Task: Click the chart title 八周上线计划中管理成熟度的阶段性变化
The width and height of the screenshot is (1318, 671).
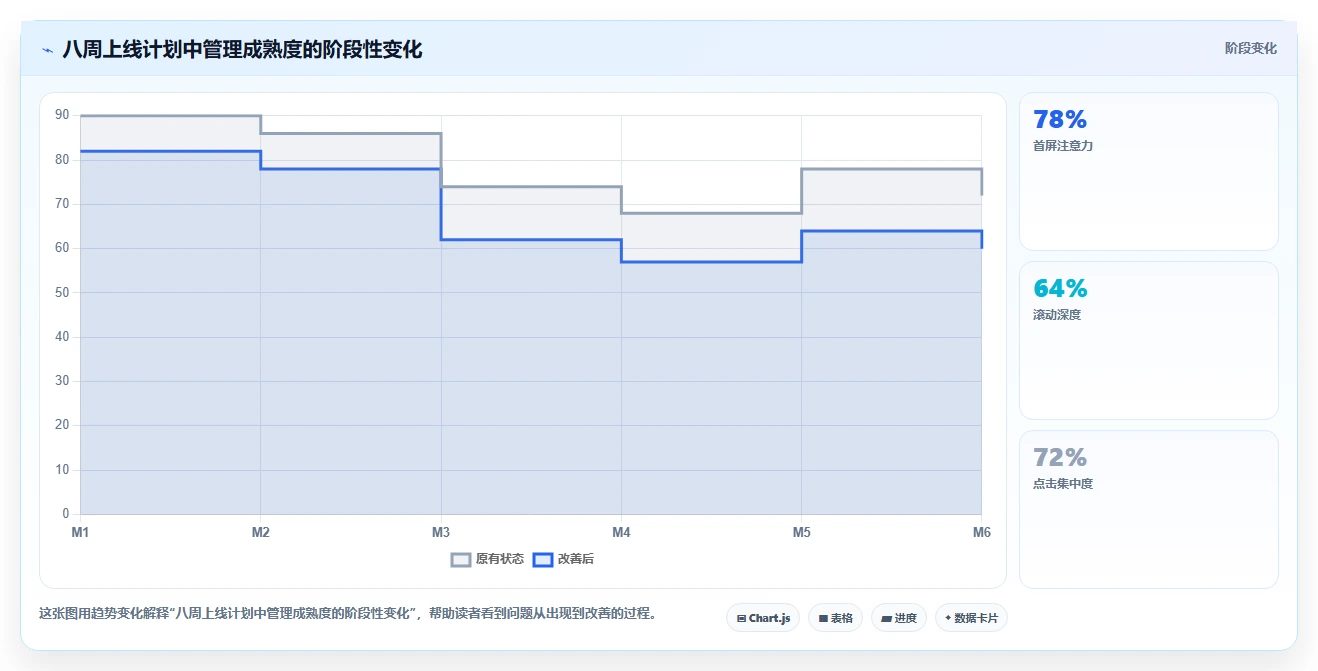Action: (x=242, y=49)
